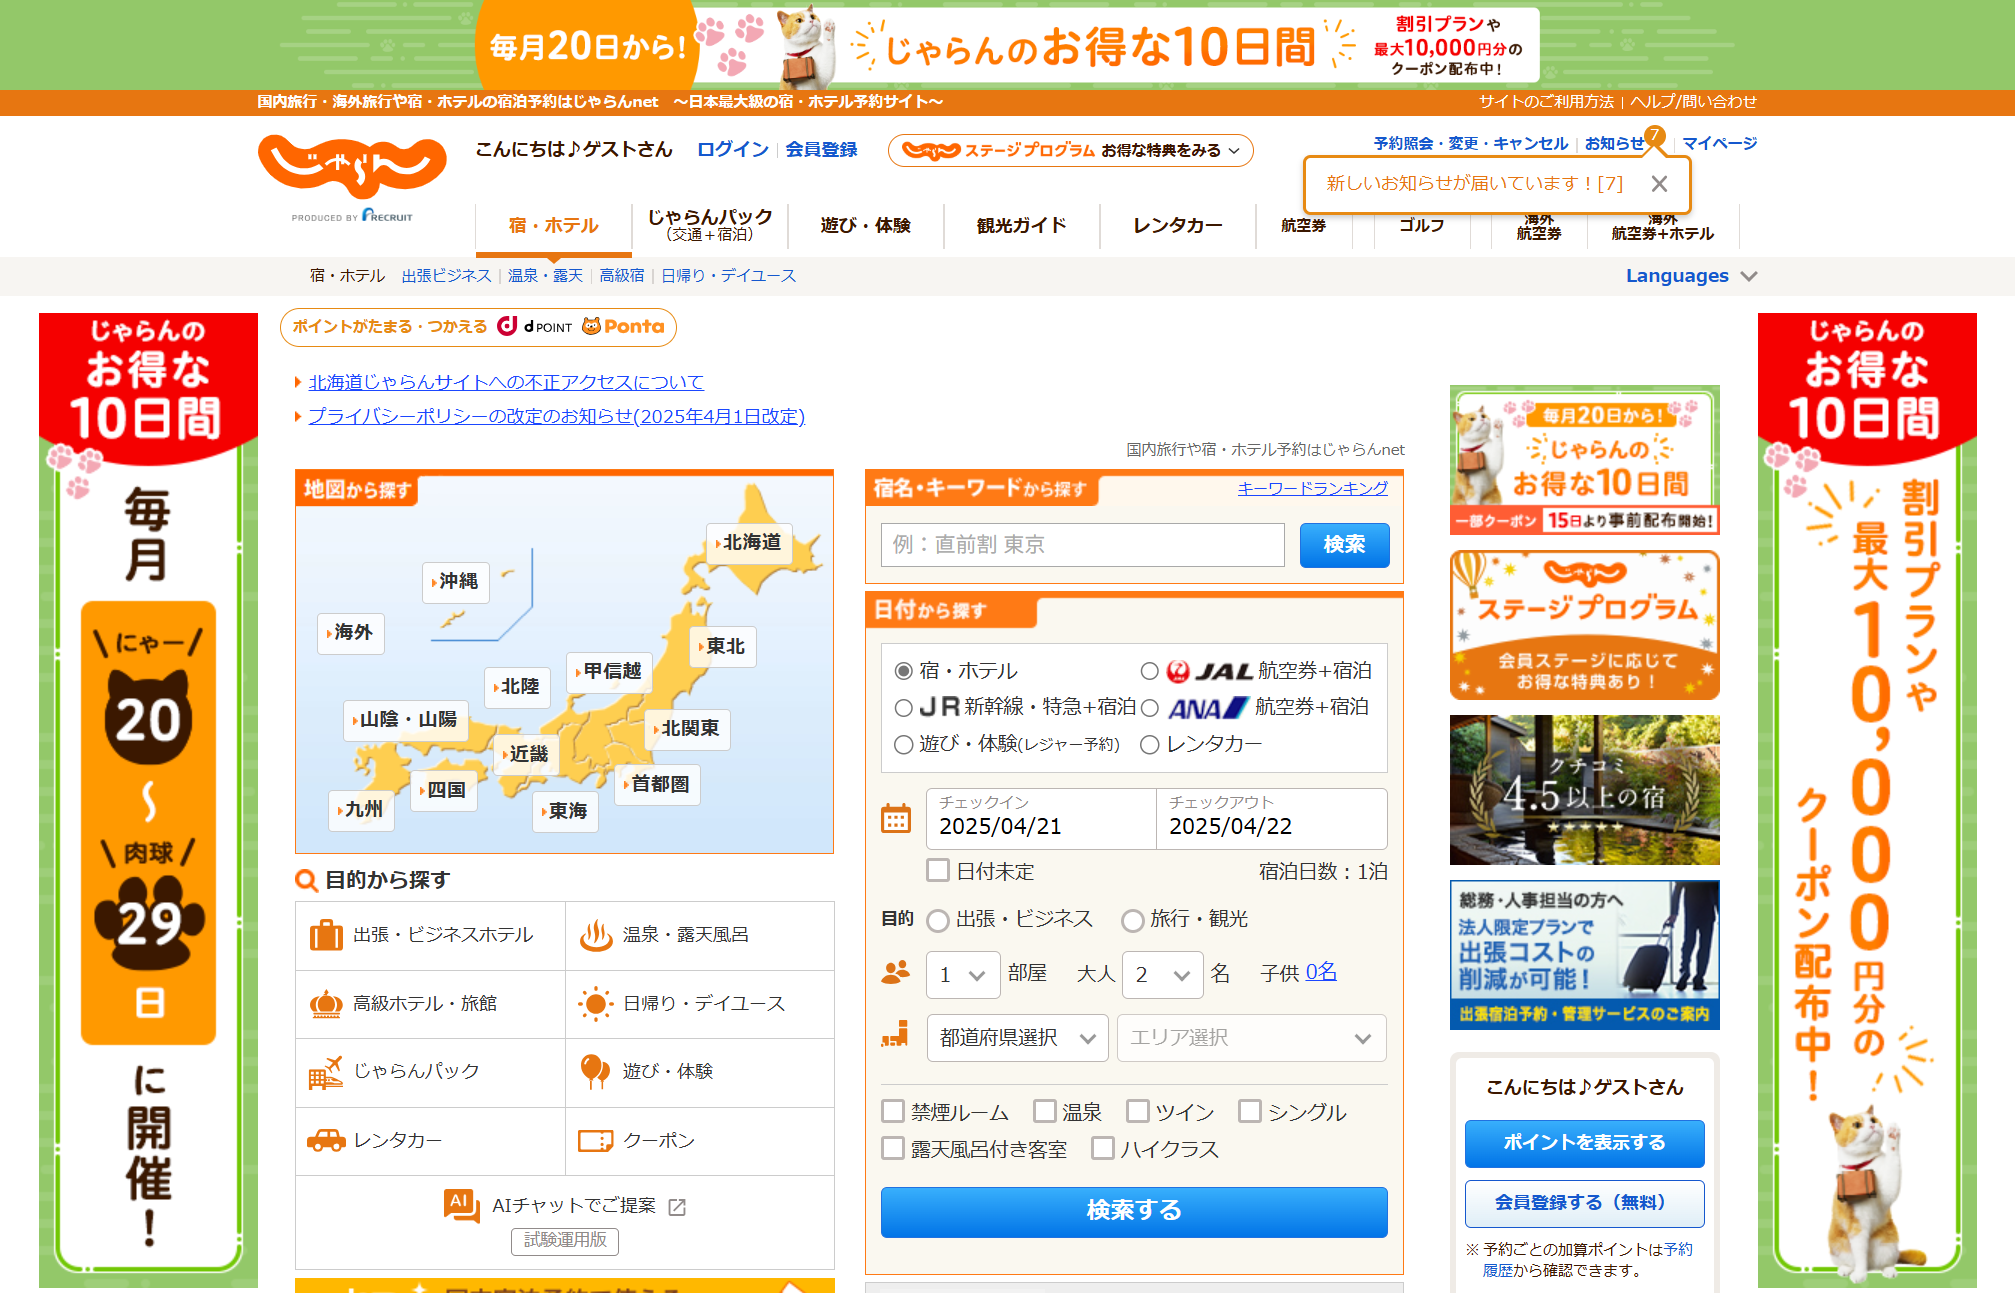Click the 会員登録 link in header
This screenshot has width=2015, height=1293.
pos(821,149)
